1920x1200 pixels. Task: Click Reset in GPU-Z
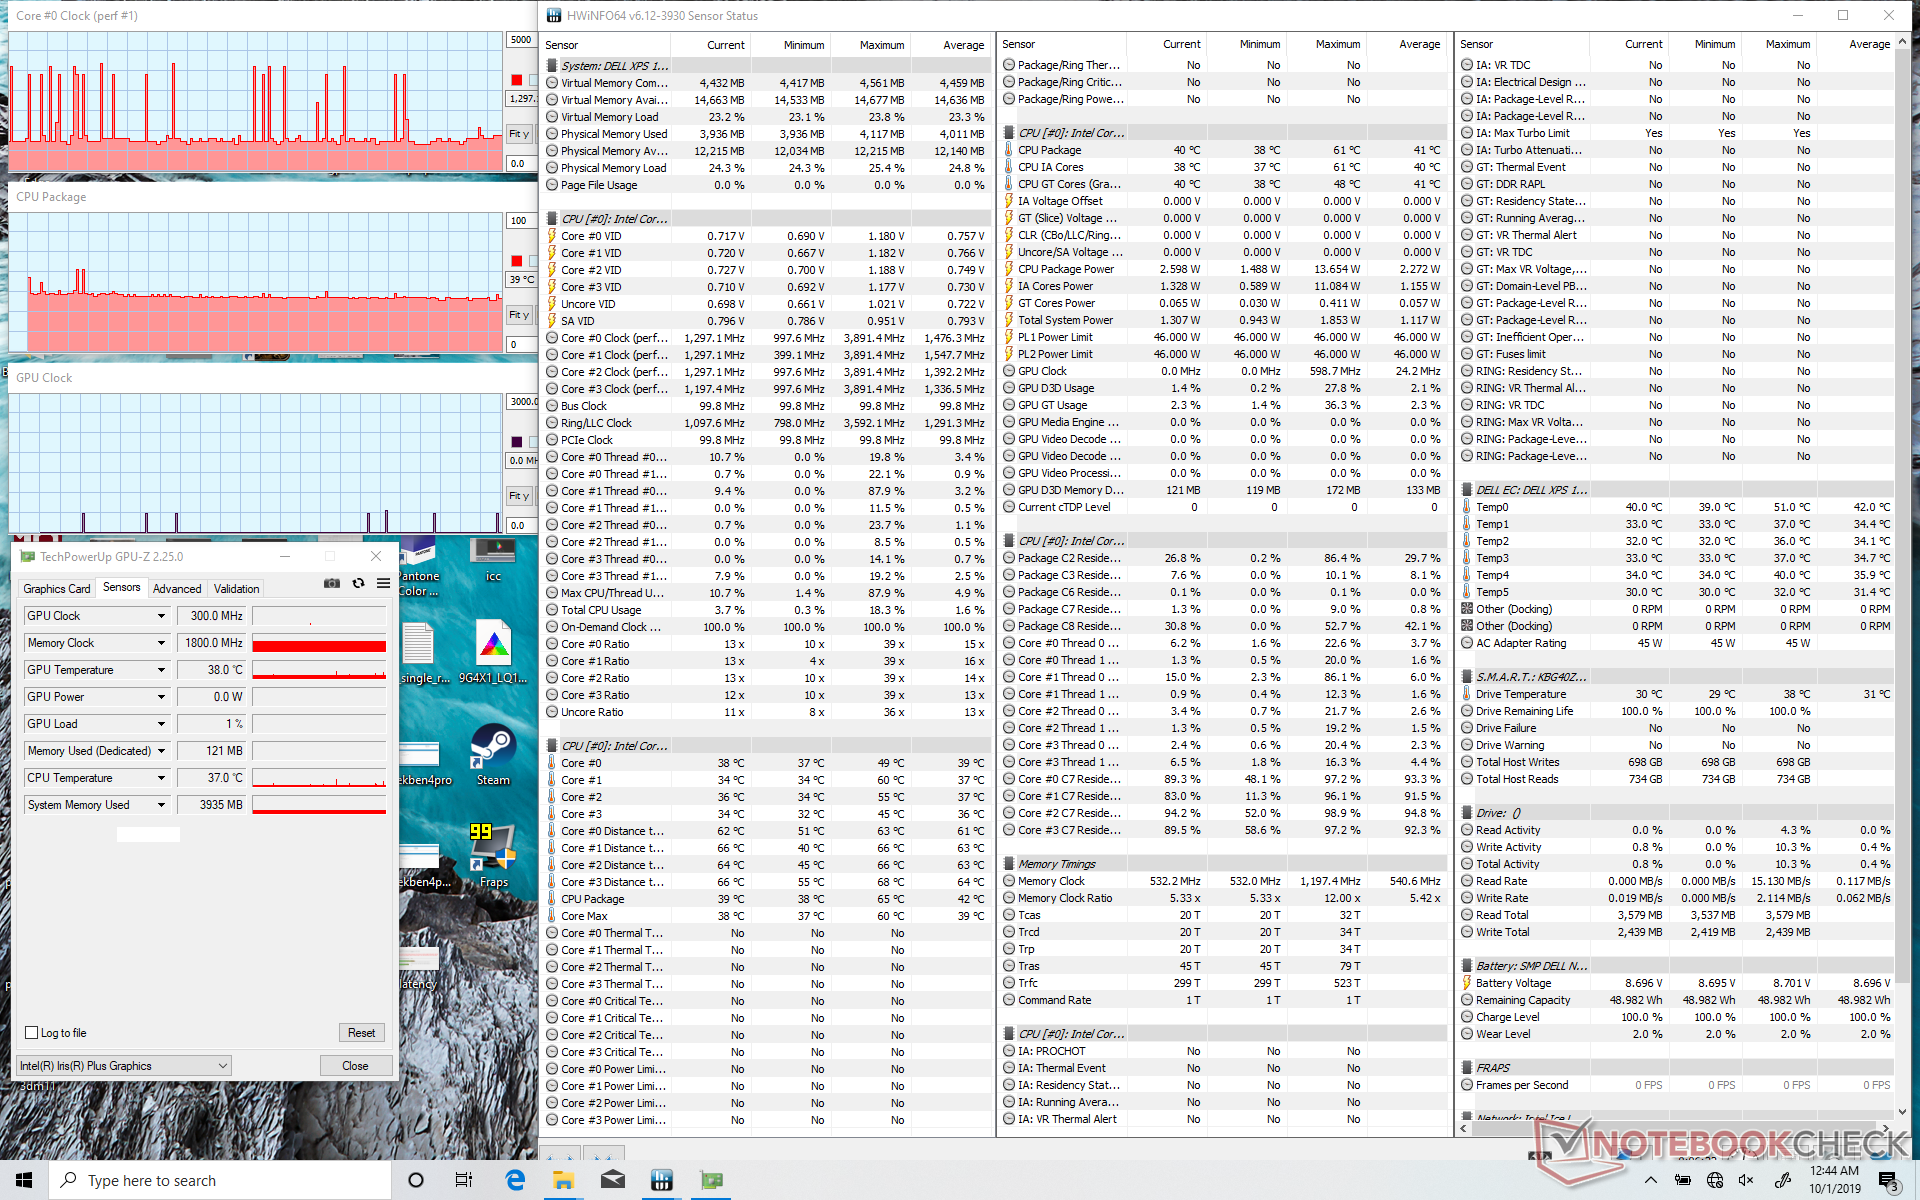(x=362, y=1033)
